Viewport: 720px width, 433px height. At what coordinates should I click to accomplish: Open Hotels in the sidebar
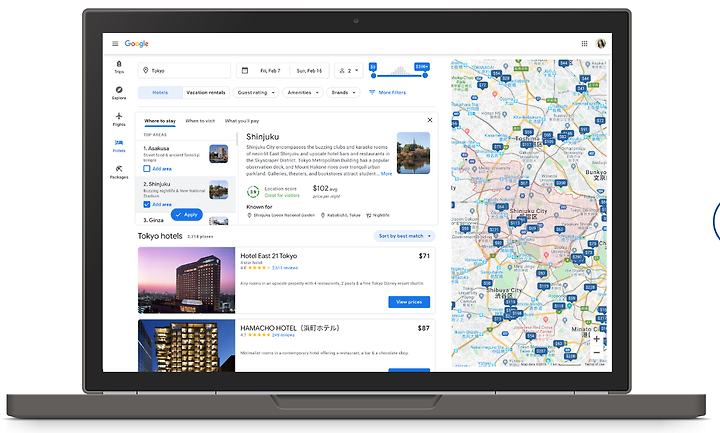(x=119, y=146)
